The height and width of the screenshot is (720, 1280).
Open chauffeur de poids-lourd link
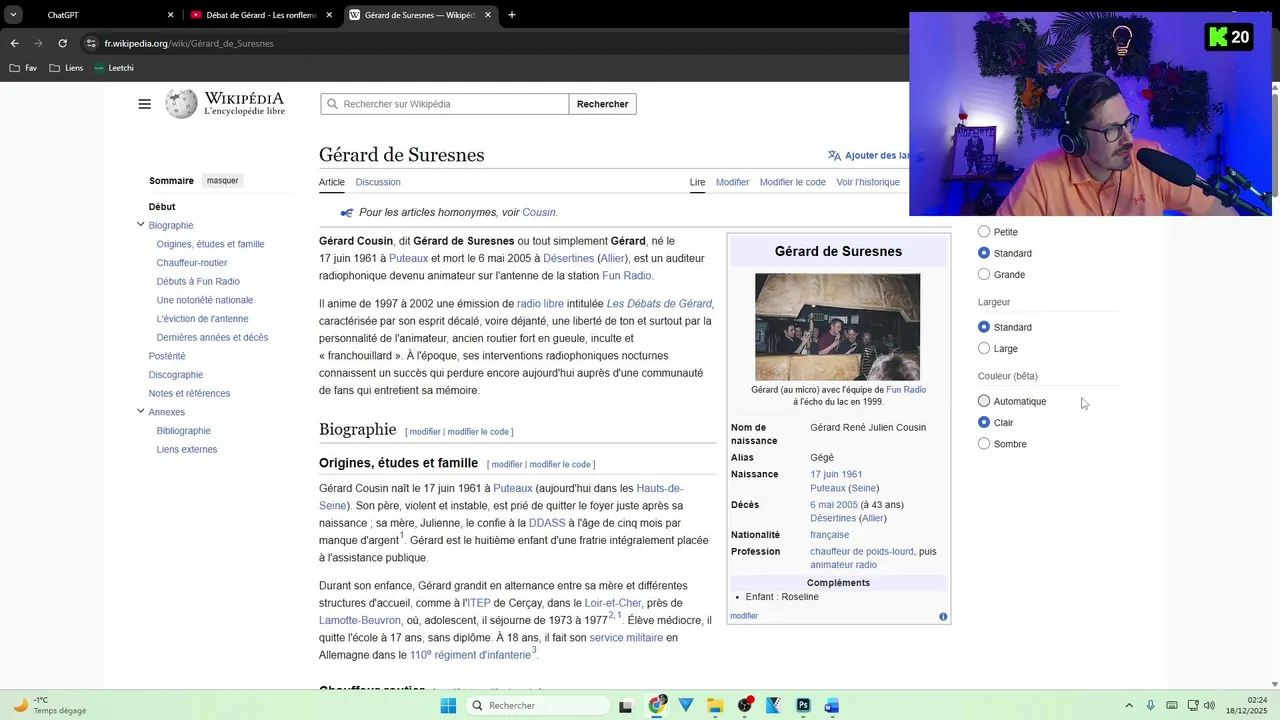click(x=861, y=551)
